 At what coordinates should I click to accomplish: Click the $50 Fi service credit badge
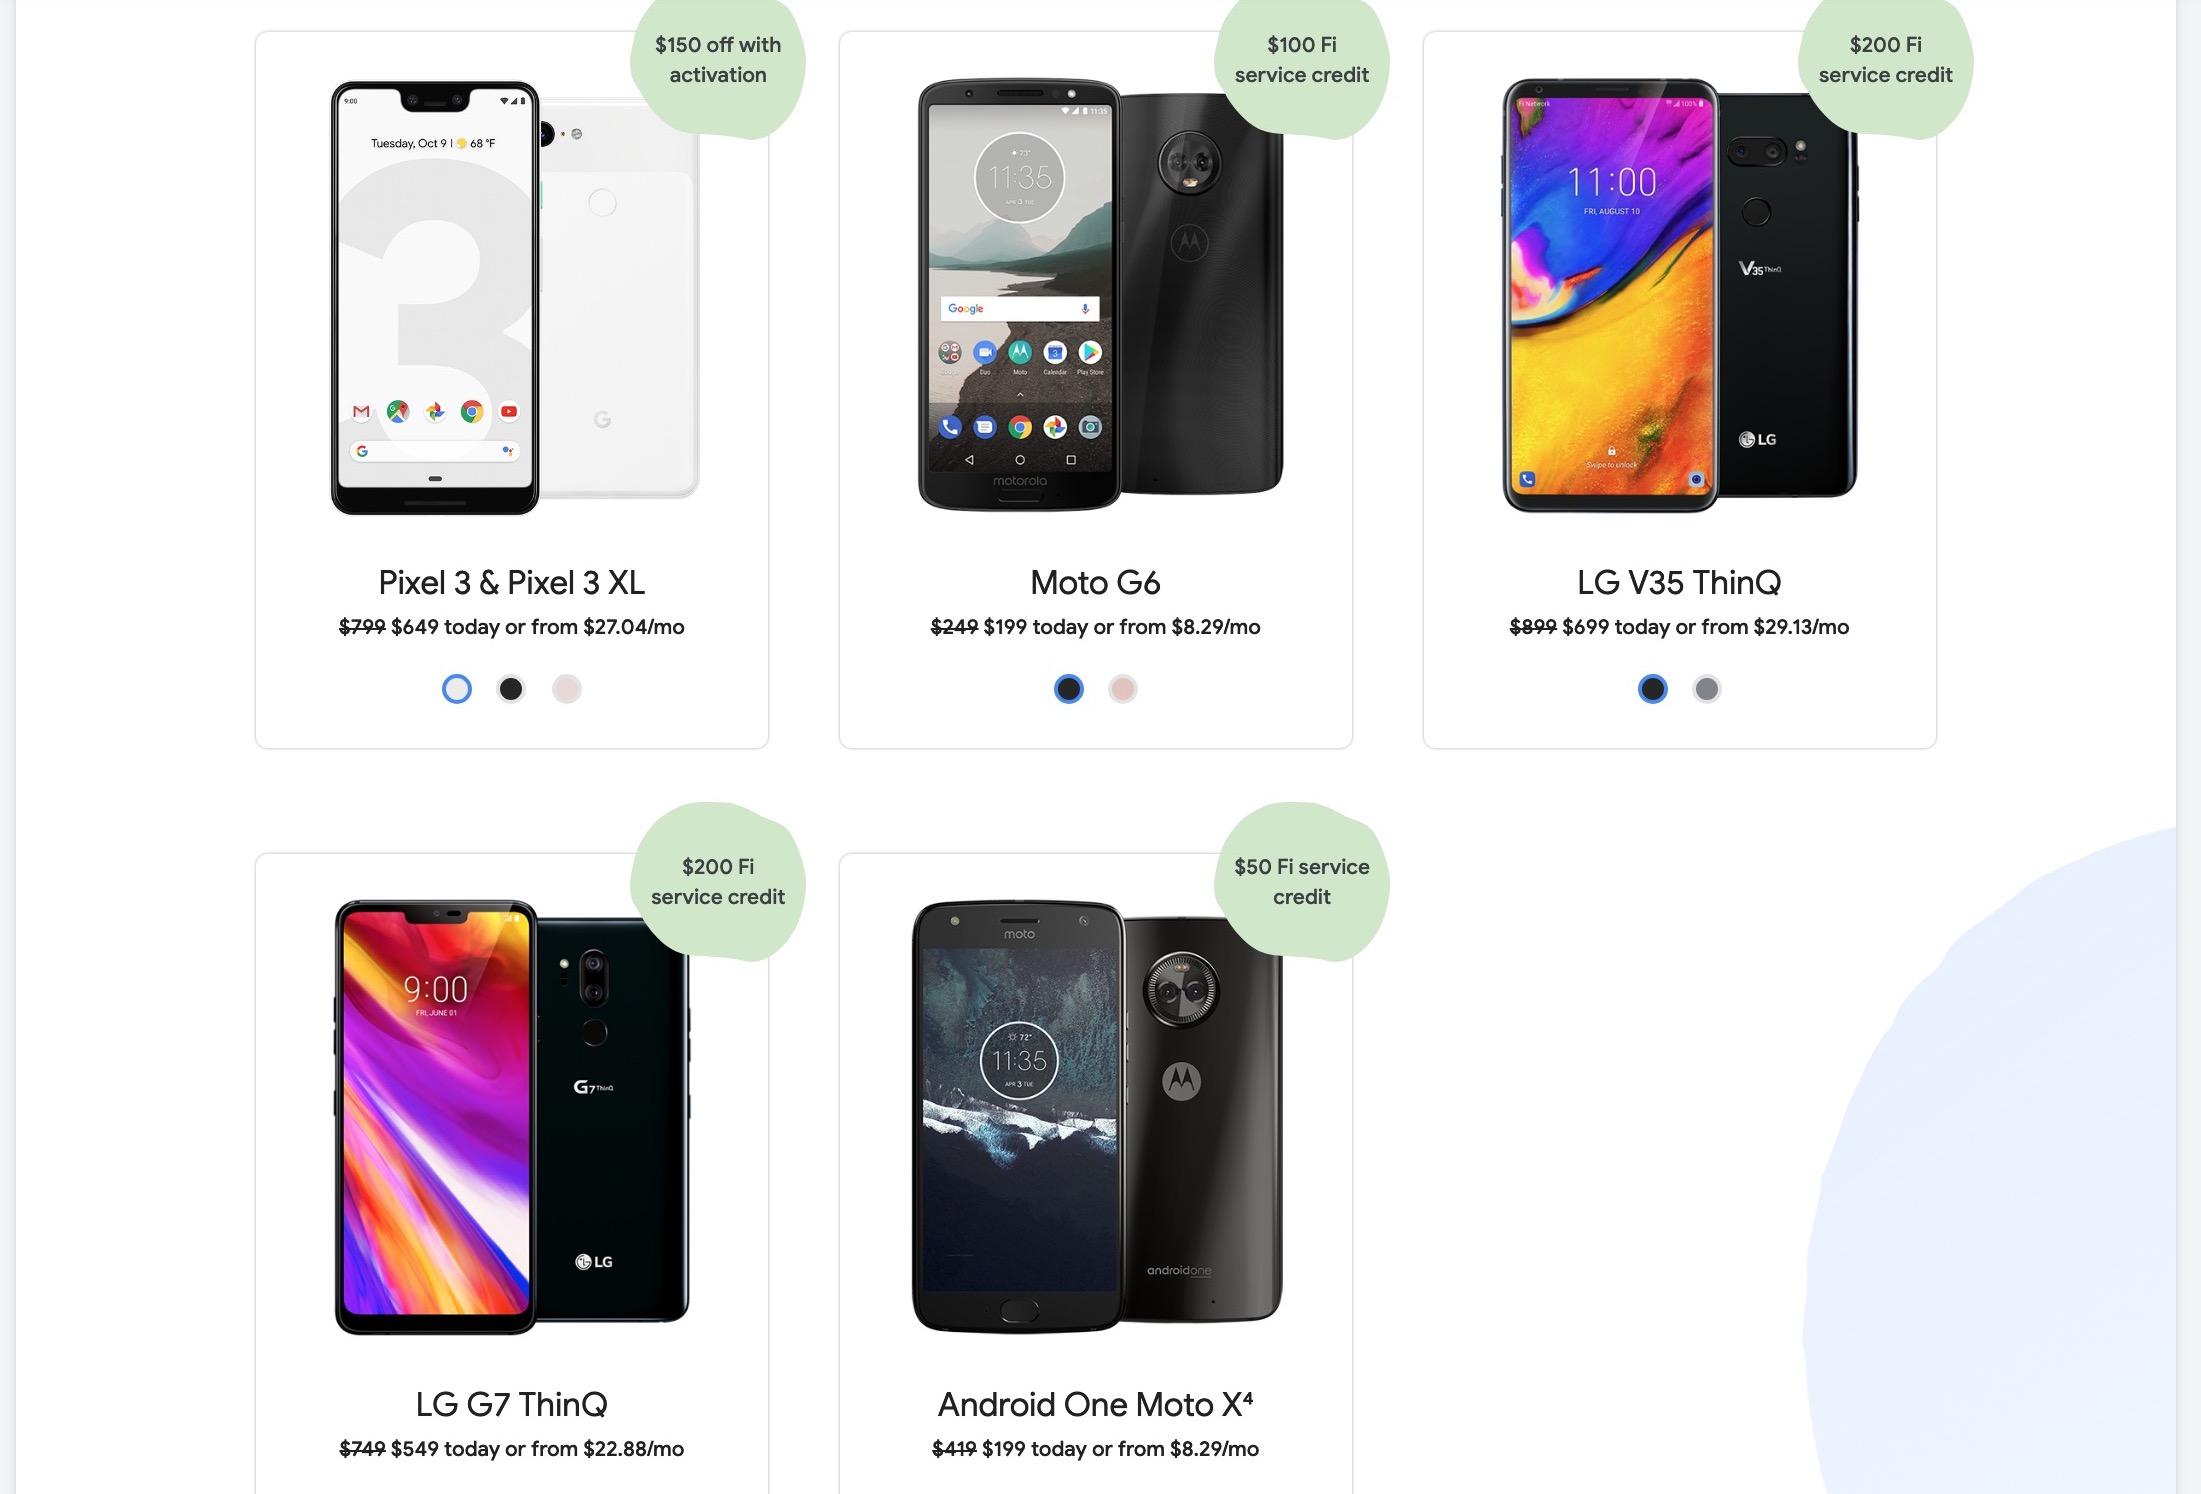(1302, 882)
